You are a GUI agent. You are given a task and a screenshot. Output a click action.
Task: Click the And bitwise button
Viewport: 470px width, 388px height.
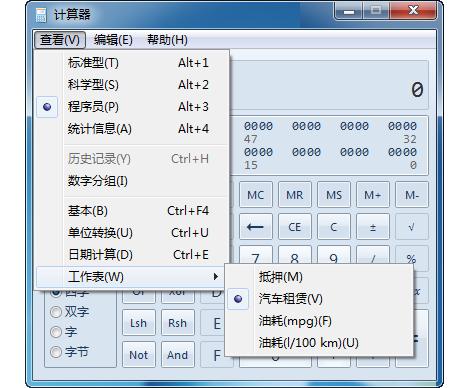(x=178, y=355)
